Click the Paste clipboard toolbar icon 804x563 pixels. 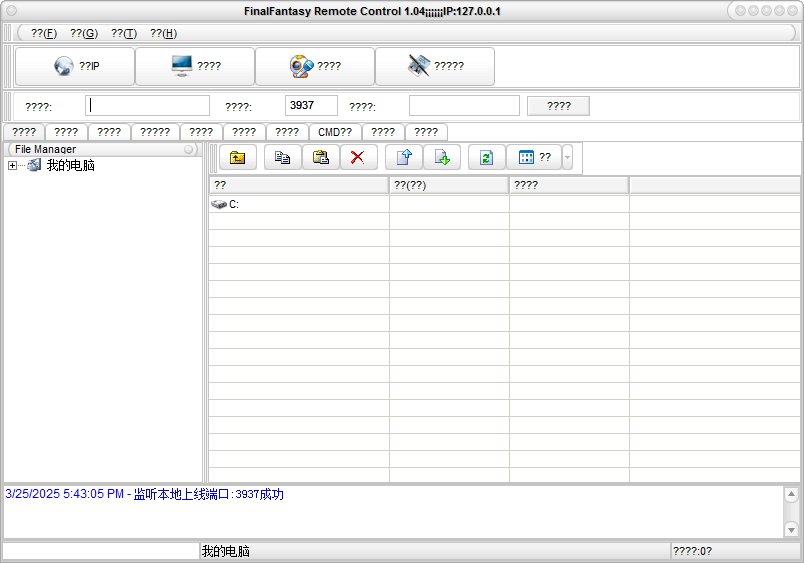pos(320,157)
